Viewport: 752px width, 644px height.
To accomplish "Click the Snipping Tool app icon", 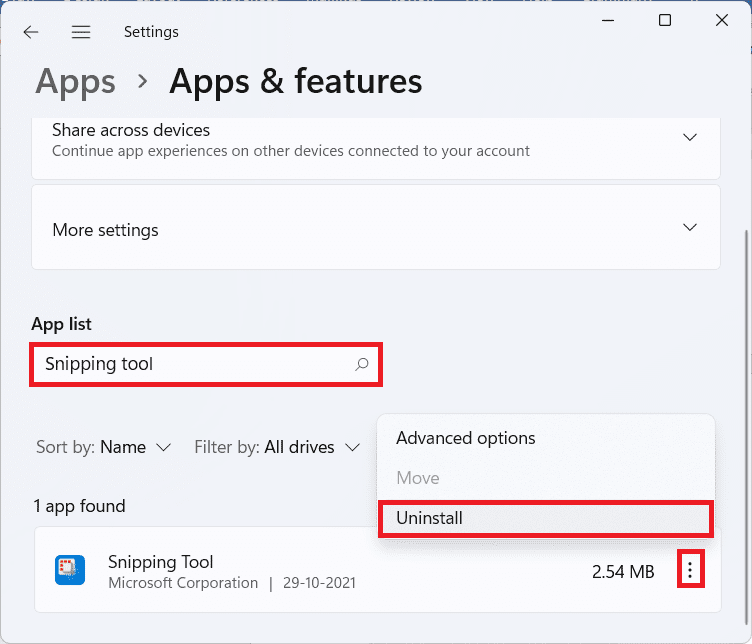I will click(70, 570).
